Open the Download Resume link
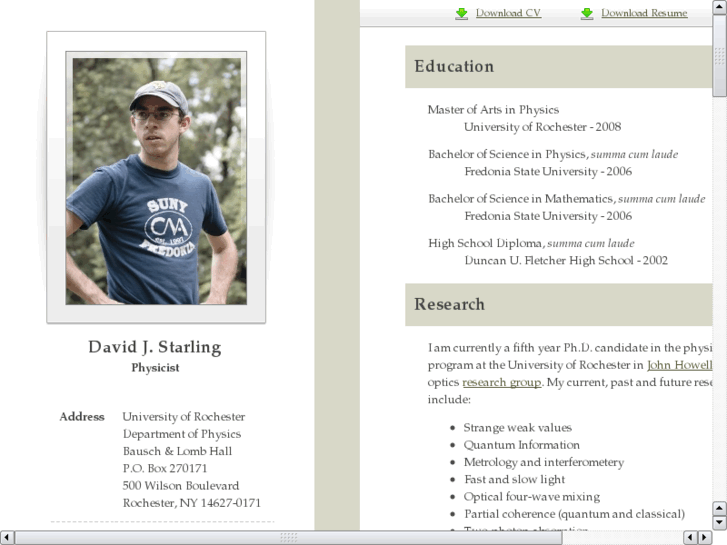Image resolution: width=727 pixels, height=545 pixels. click(x=644, y=13)
